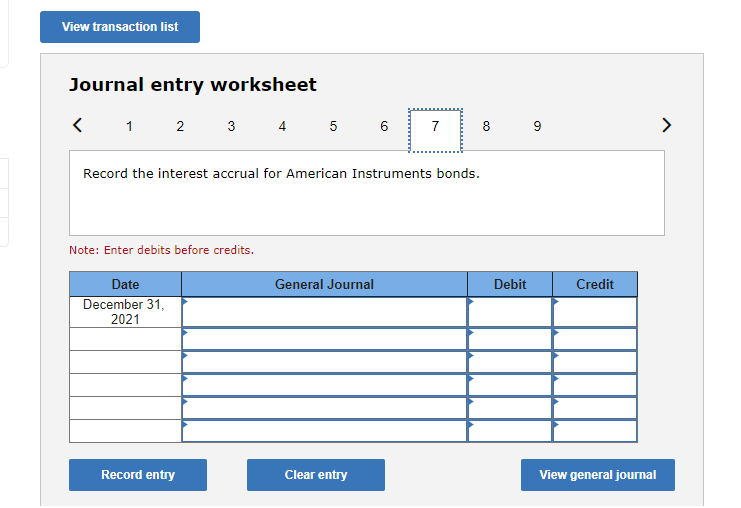Click the Journal entry worksheet heading
The width and height of the screenshot is (741, 508).
tap(193, 85)
